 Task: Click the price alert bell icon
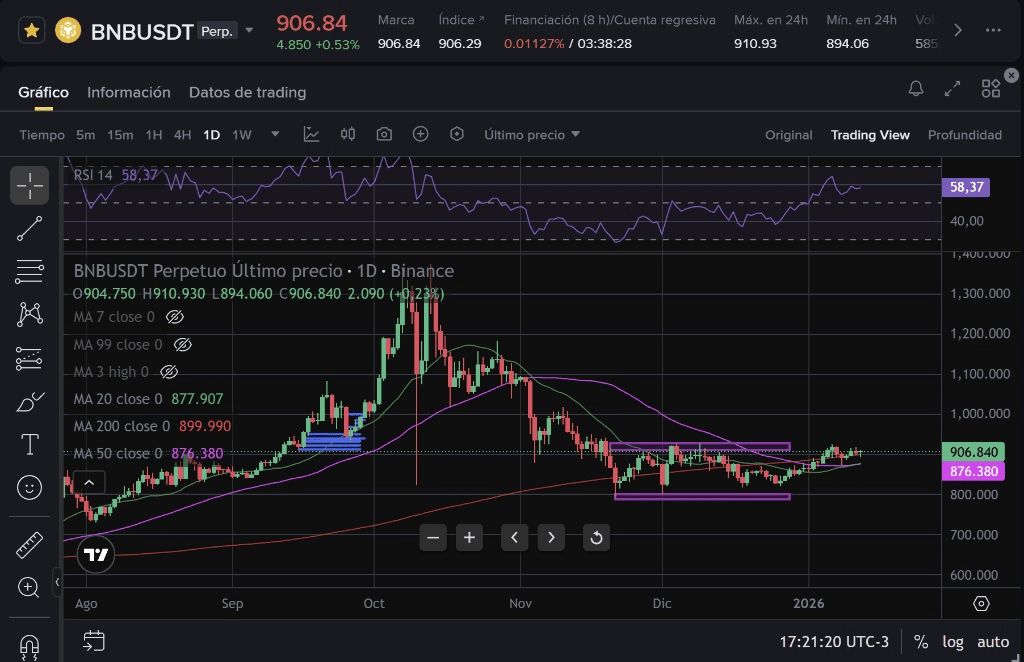(916, 90)
